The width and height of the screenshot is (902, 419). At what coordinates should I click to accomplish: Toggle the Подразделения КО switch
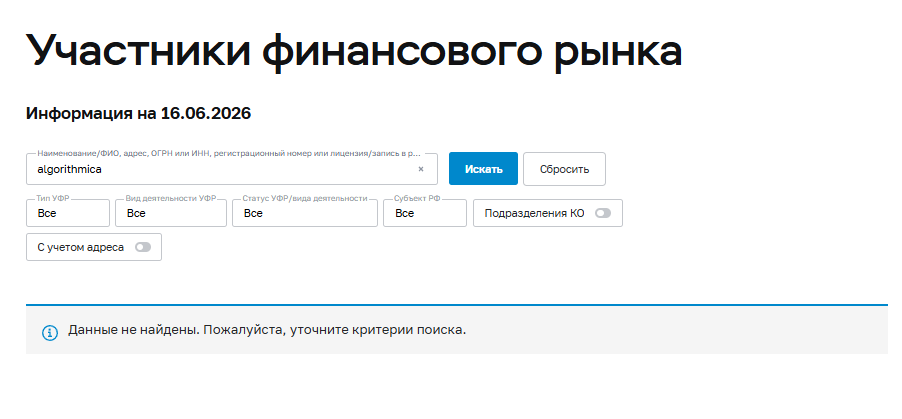pyautogui.click(x=603, y=214)
